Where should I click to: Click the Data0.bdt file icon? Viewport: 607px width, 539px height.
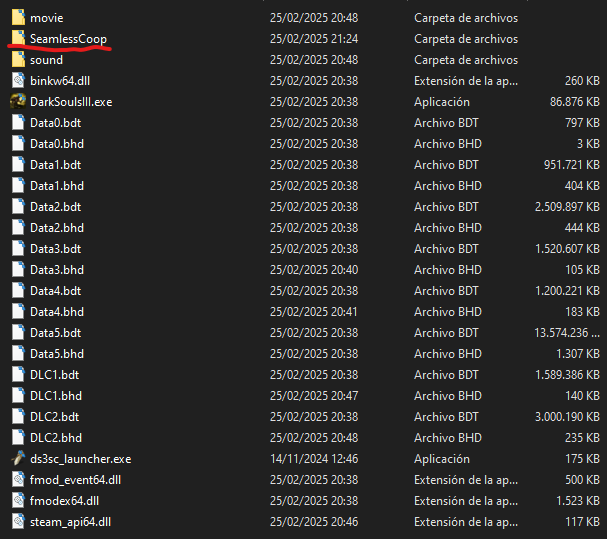tap(18, 123)
